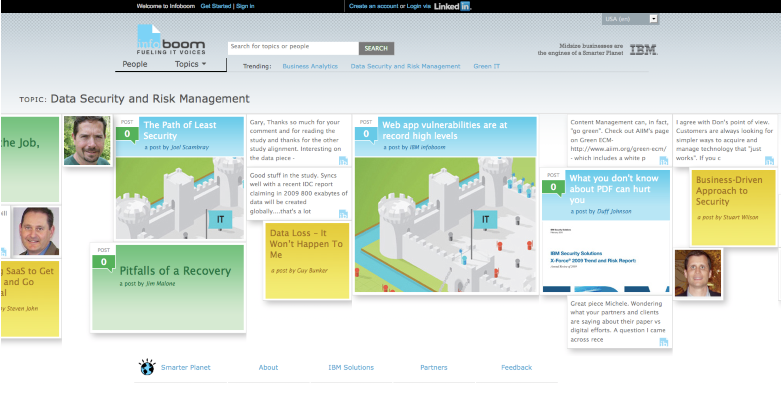782x416 pixels.
Task: Click Great piece Michele comment text
Action: point(618,321)
